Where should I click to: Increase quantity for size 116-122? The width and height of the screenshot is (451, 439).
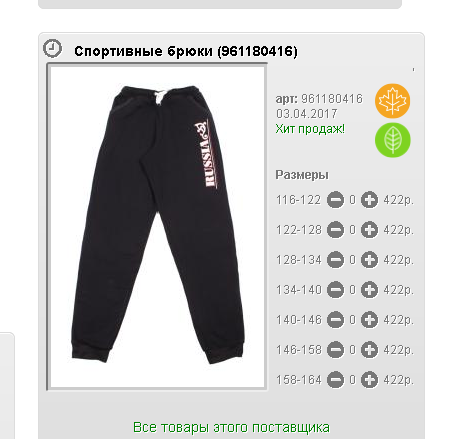coord(369,200)
